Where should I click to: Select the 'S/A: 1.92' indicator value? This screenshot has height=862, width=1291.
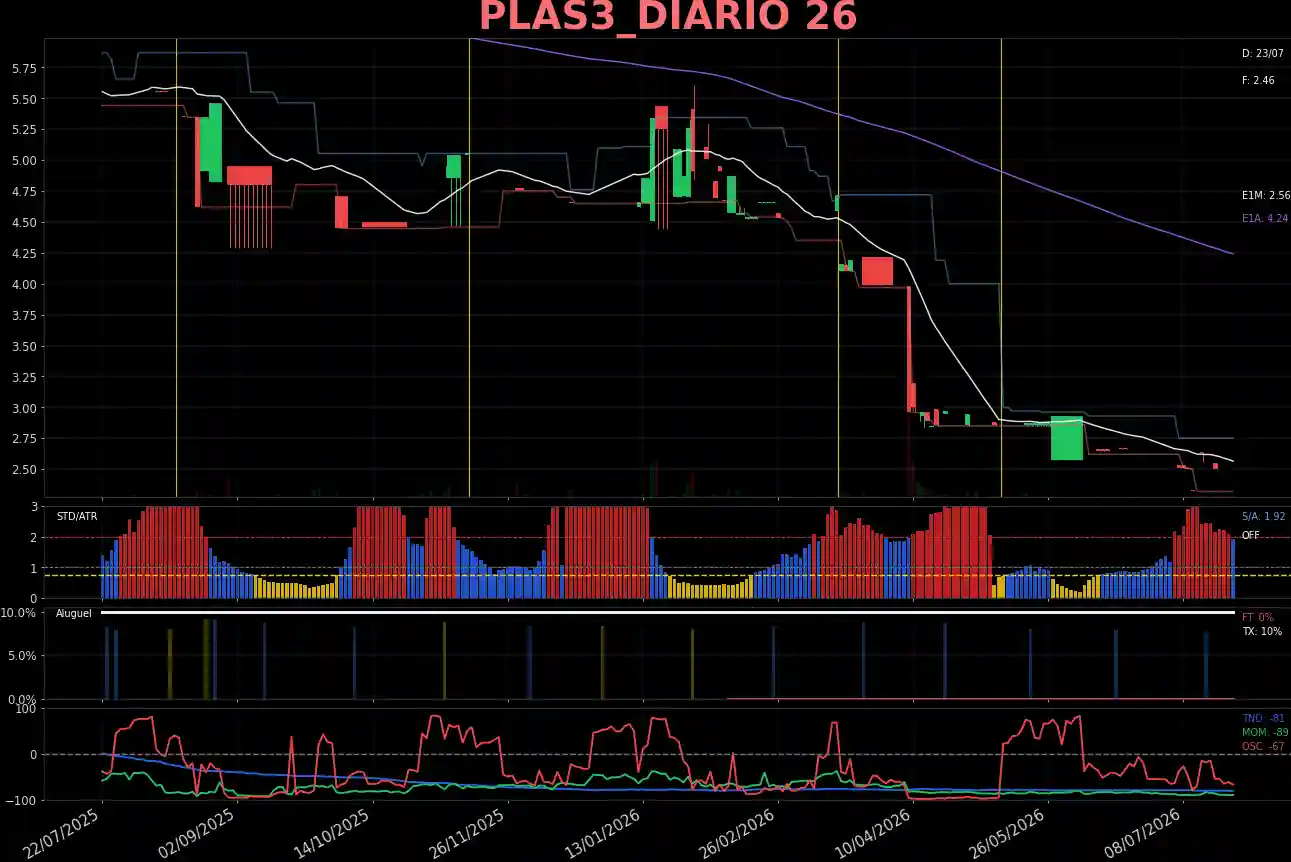(1263, 516)
